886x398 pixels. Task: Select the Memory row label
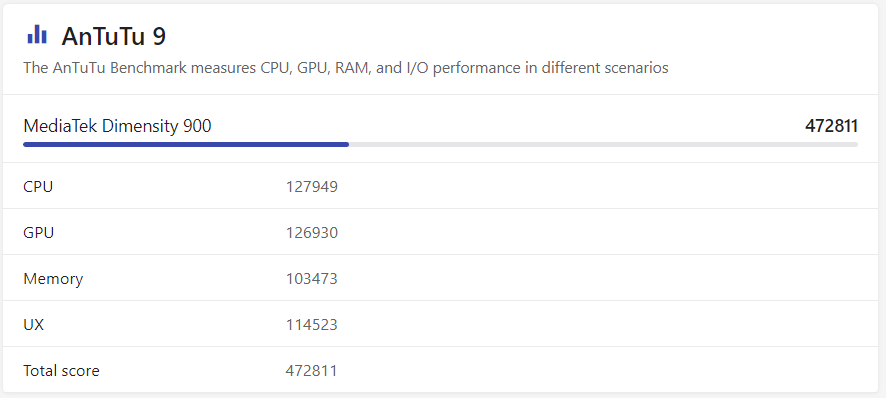(x=53, y=279)
